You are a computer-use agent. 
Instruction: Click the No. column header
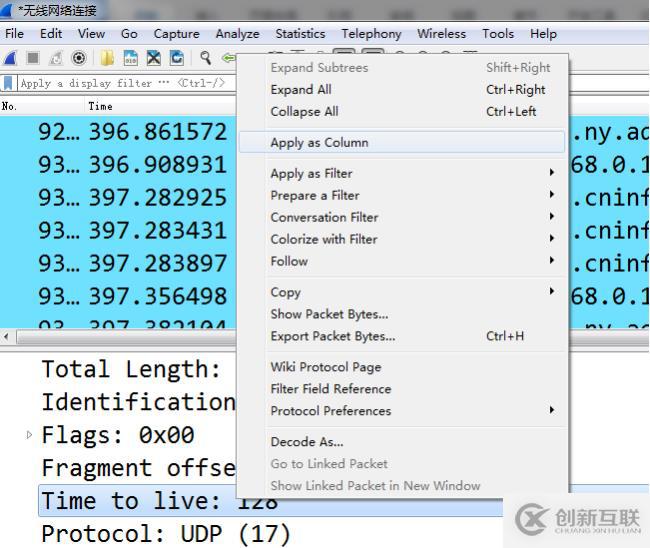coord(42,106)
